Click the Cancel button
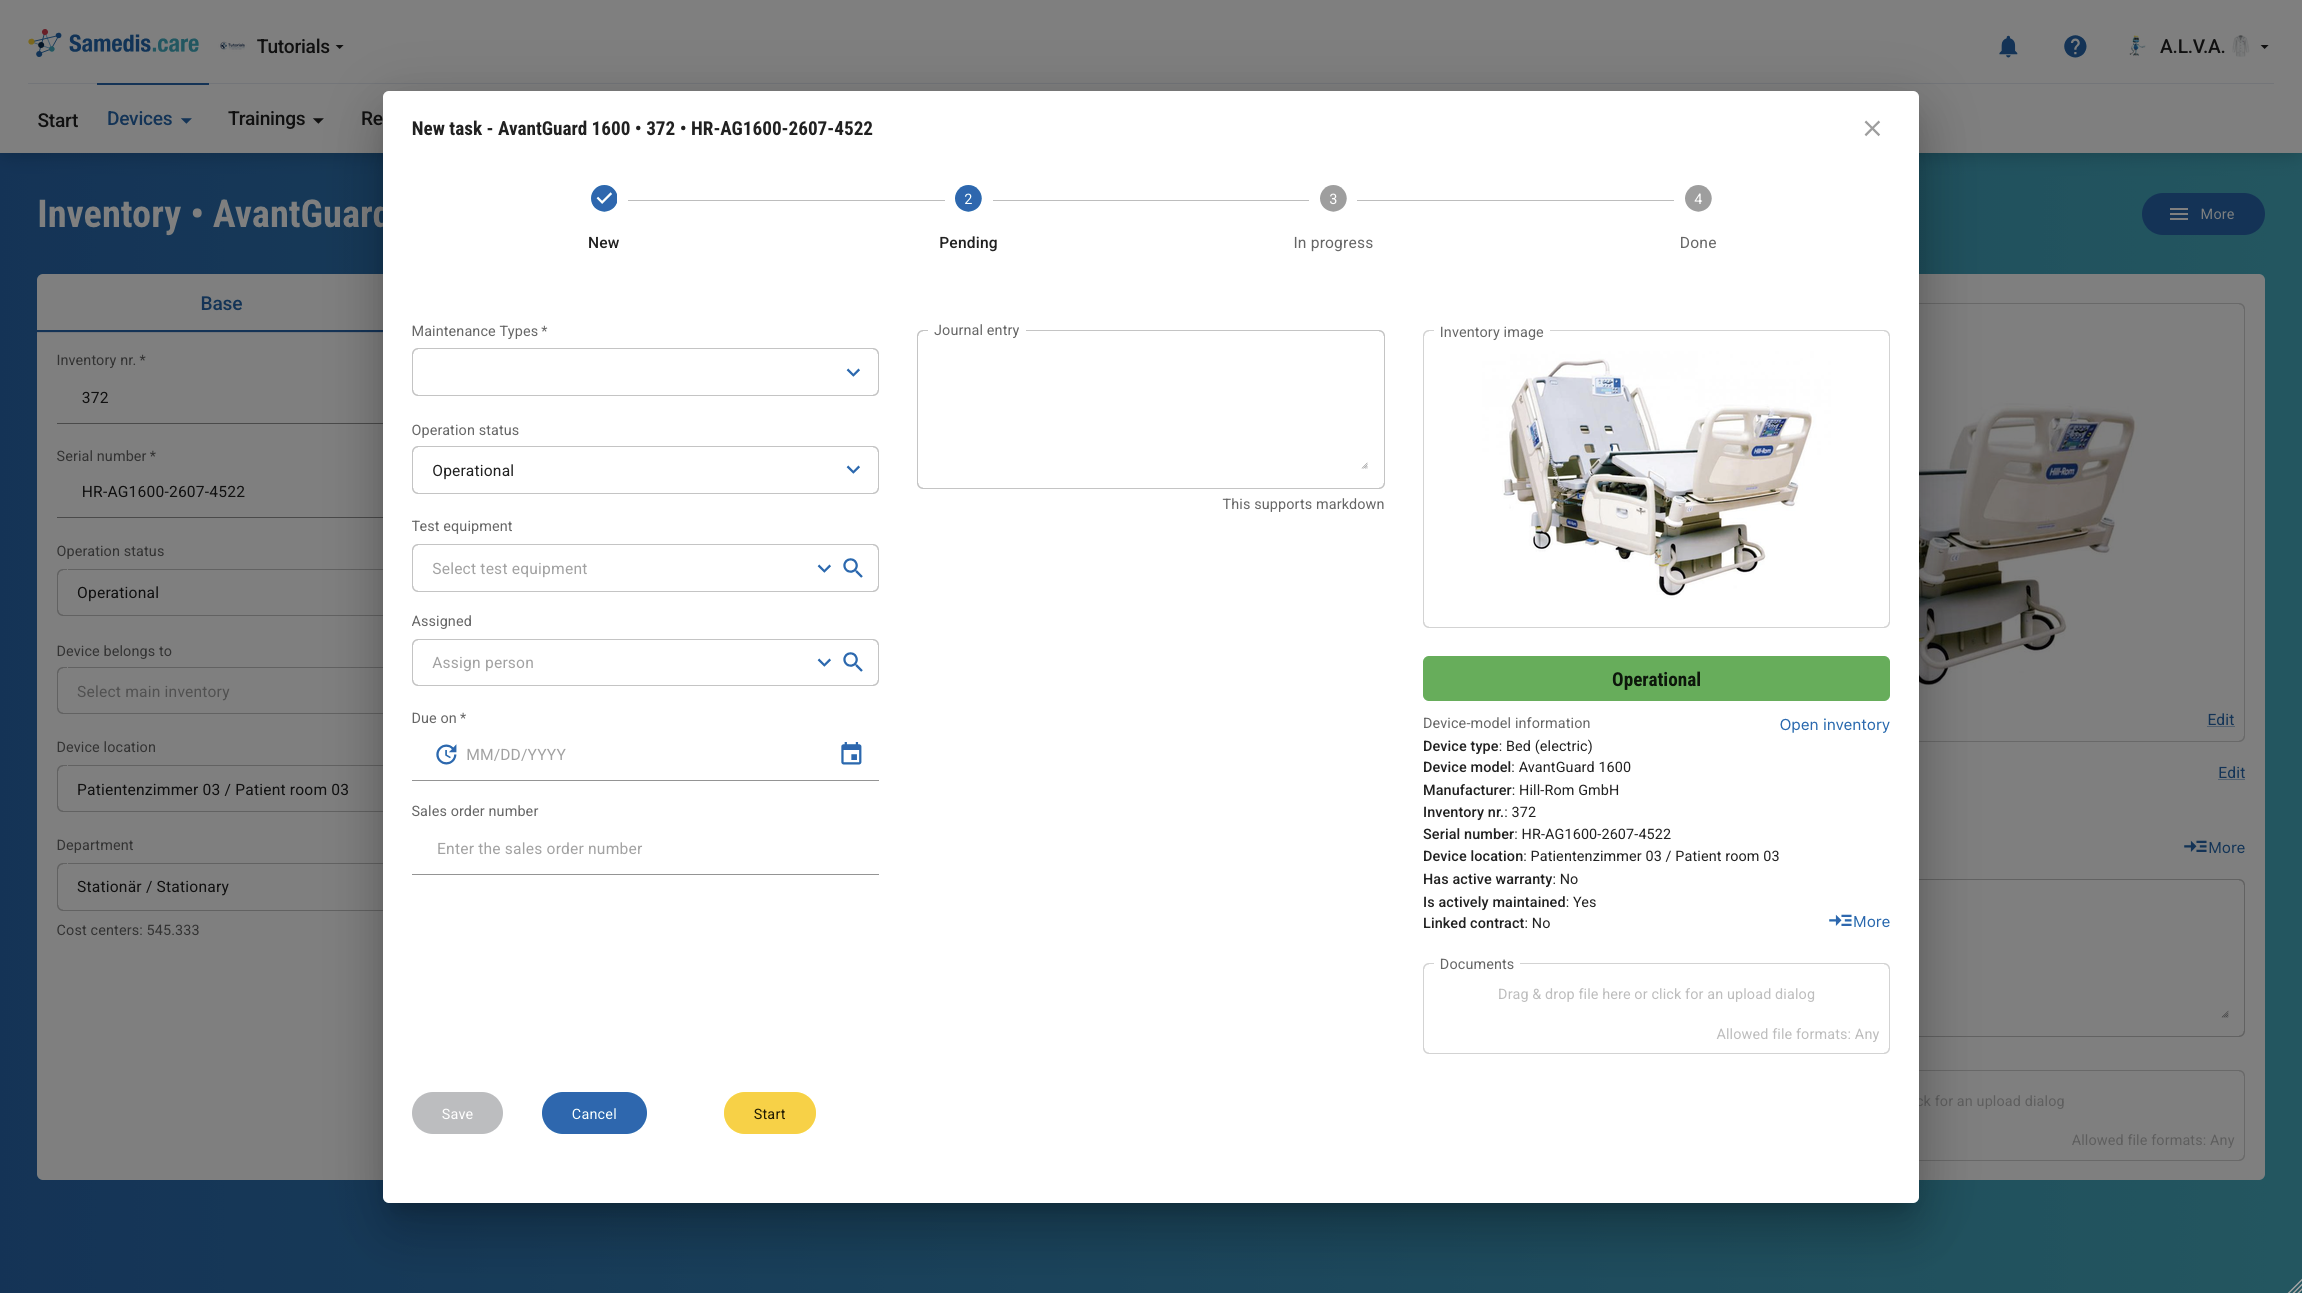This screenshot has width=2302, height=1293. 594,1113
